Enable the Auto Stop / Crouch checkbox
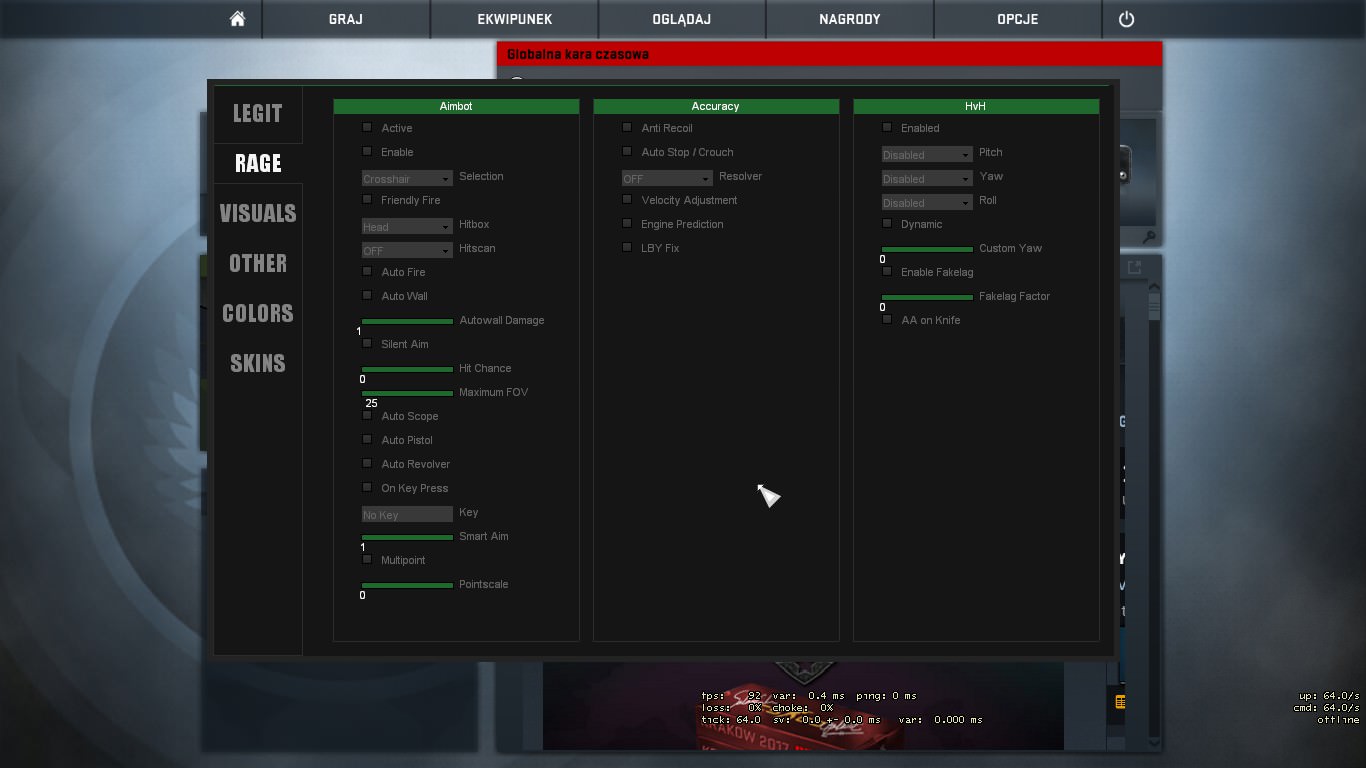The height and width of the screenshot is (768, 1366). (627, 151)
